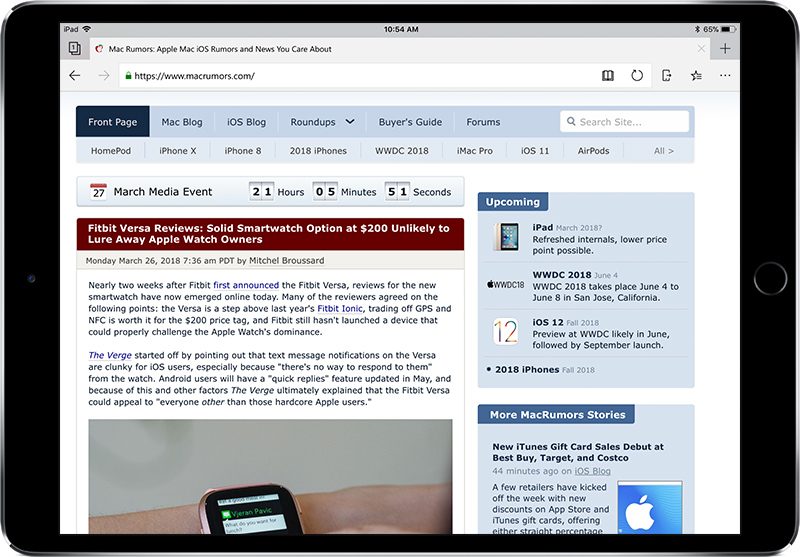Click More MacRumors Stories header

click(x=557, y=415)
